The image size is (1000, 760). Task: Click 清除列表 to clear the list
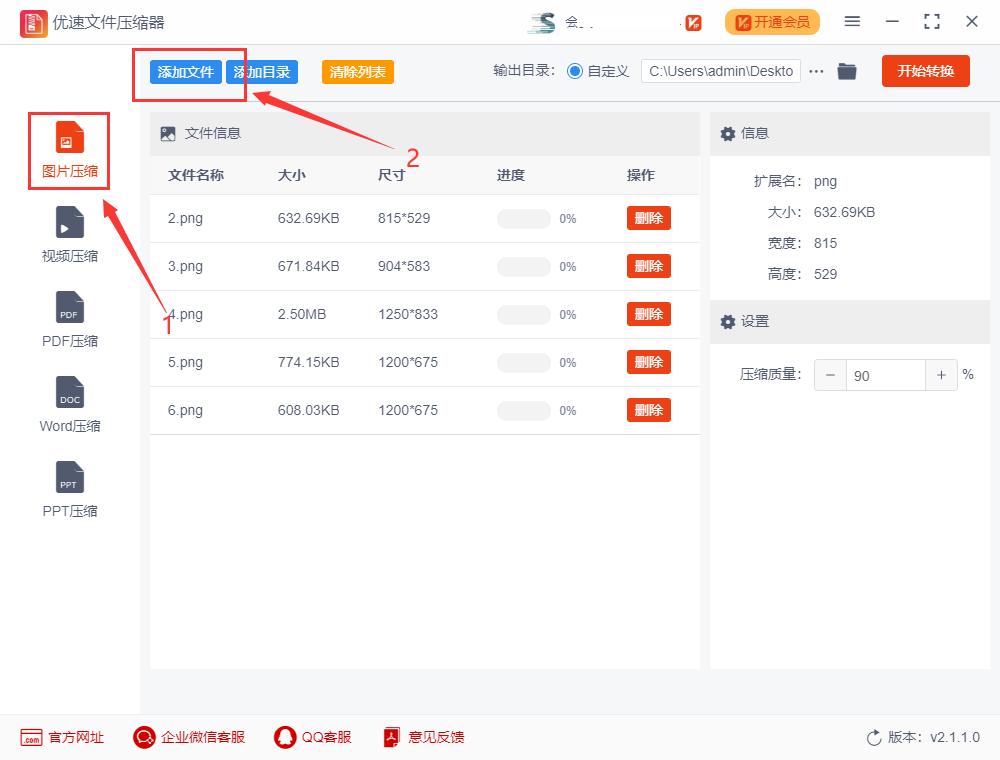click(x=357, y=71)
